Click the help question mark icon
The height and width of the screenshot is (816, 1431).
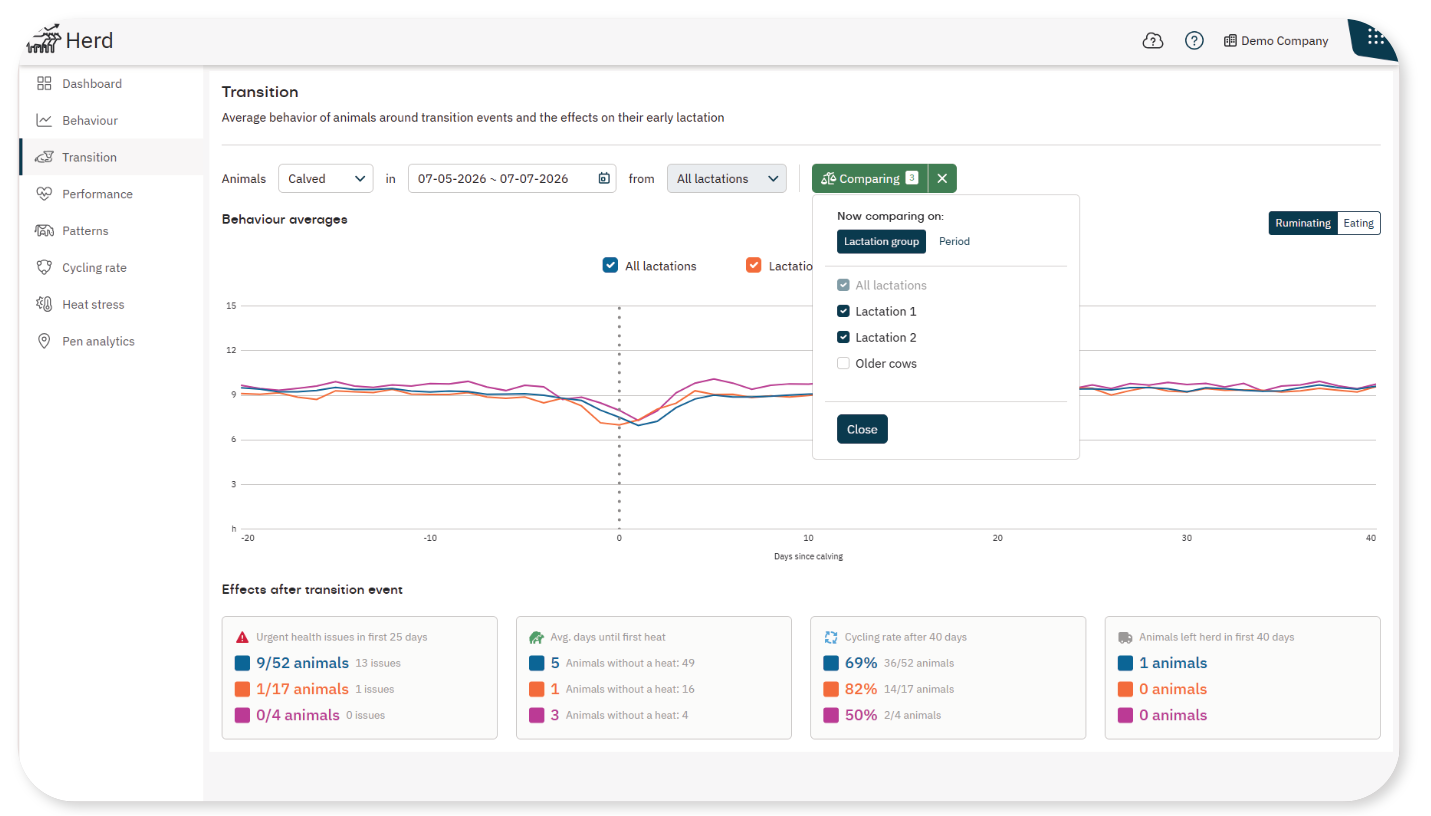point(1194,41)
